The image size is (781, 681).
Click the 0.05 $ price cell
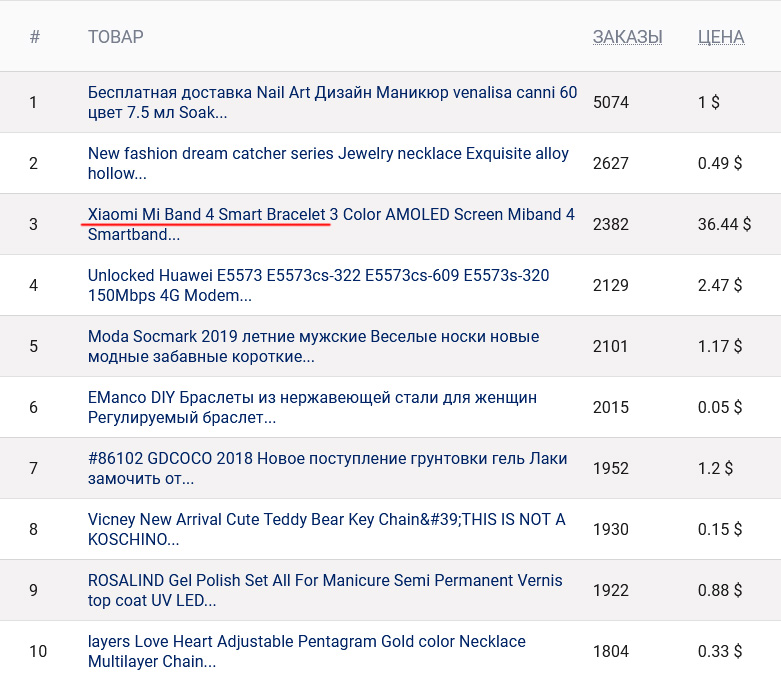point(720,407)
